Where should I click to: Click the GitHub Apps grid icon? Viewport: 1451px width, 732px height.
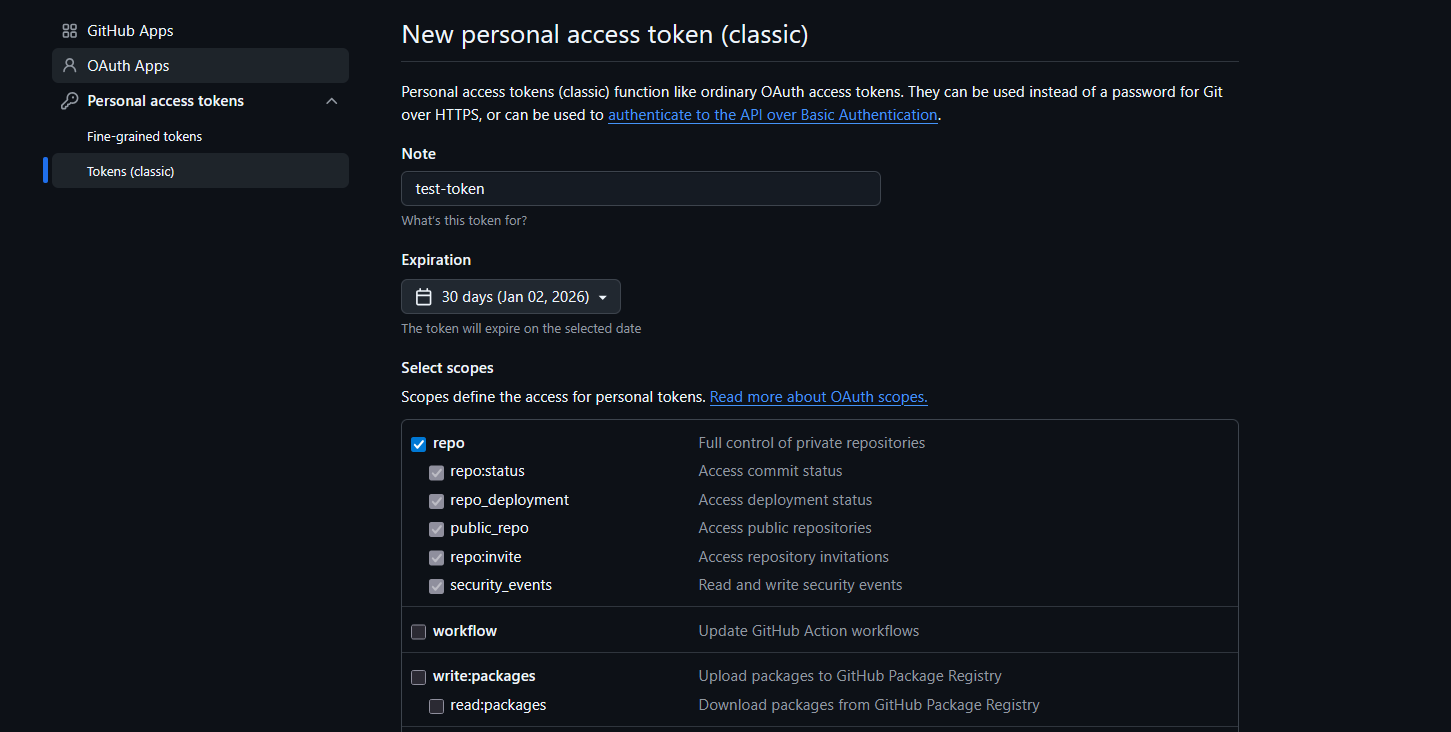tap(69, 31)
